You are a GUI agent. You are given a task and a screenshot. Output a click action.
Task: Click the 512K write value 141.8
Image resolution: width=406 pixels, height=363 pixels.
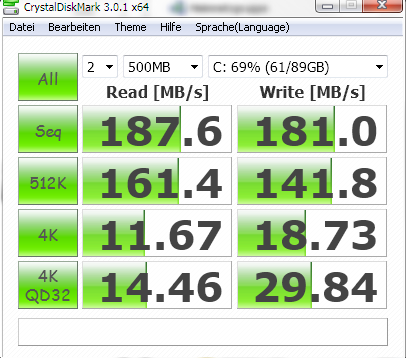(312, 181)
